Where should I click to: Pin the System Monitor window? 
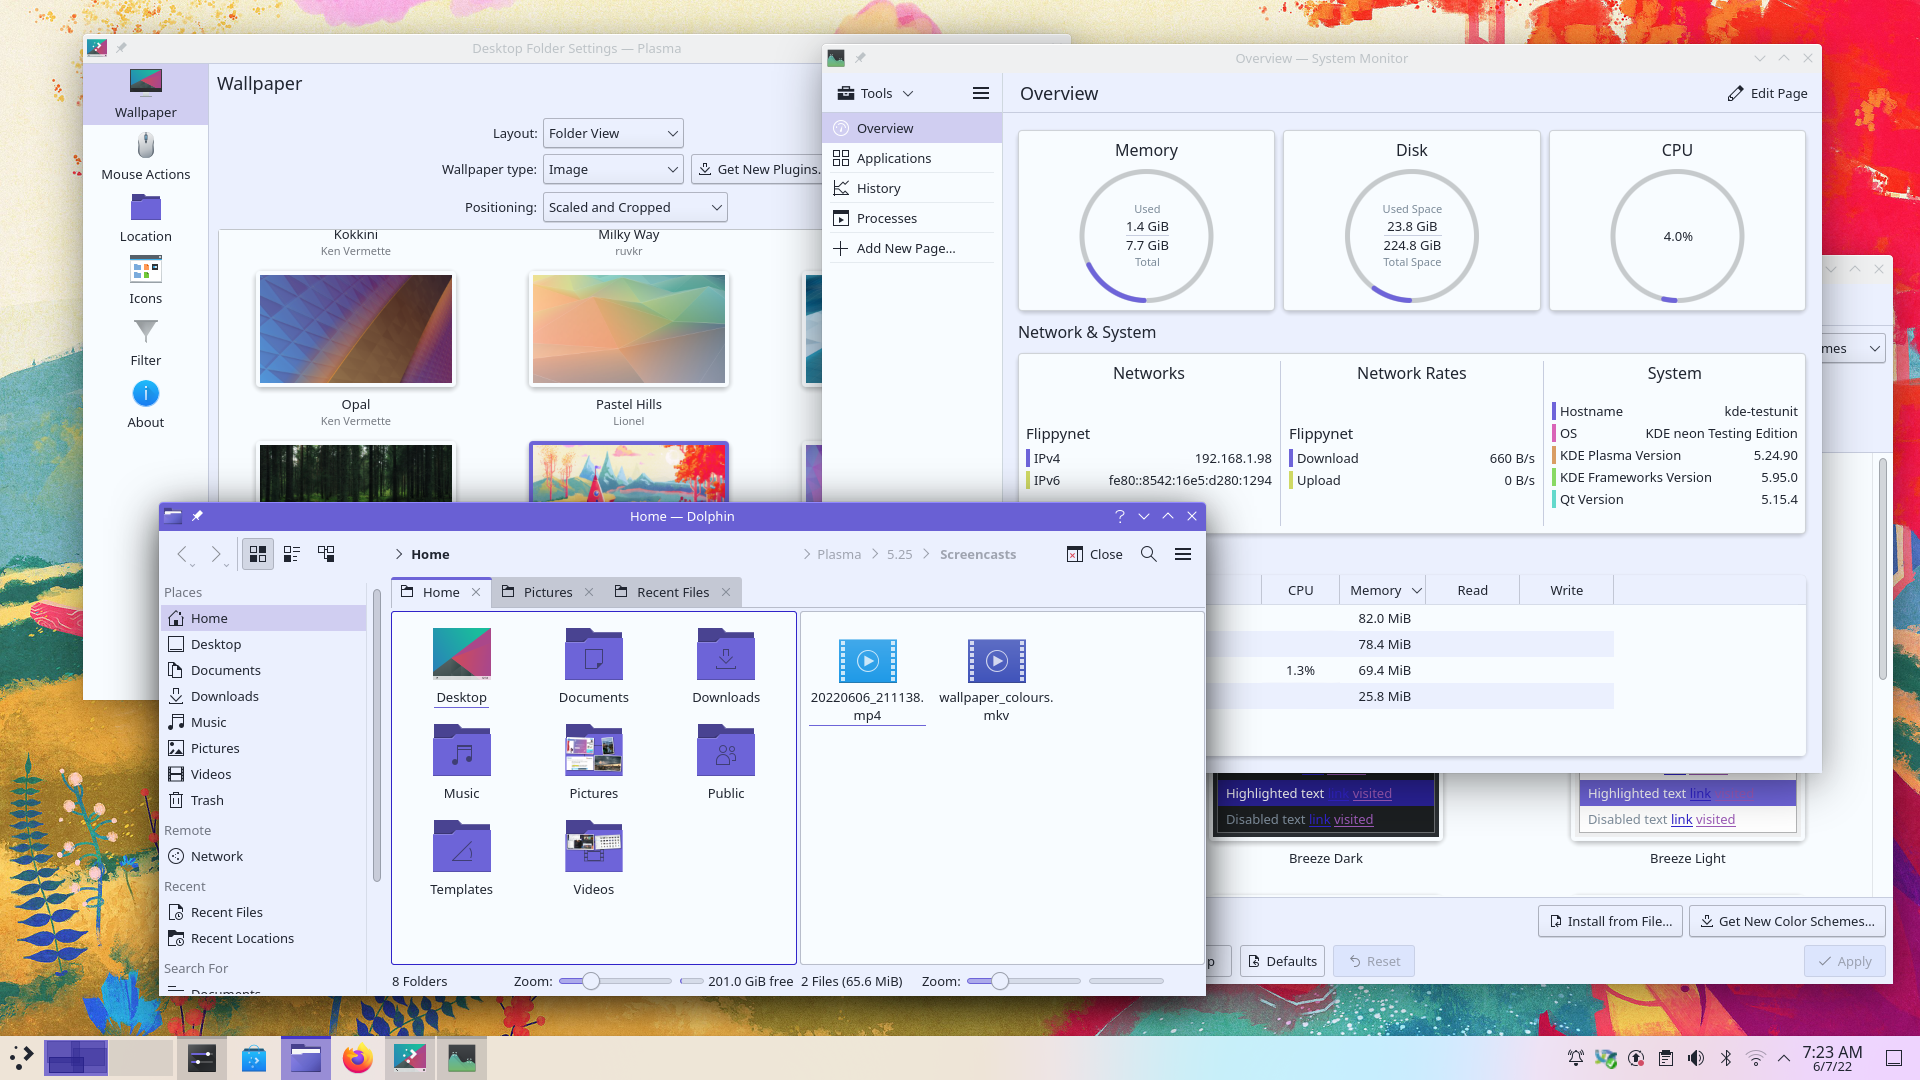click(x=861, y=58)
